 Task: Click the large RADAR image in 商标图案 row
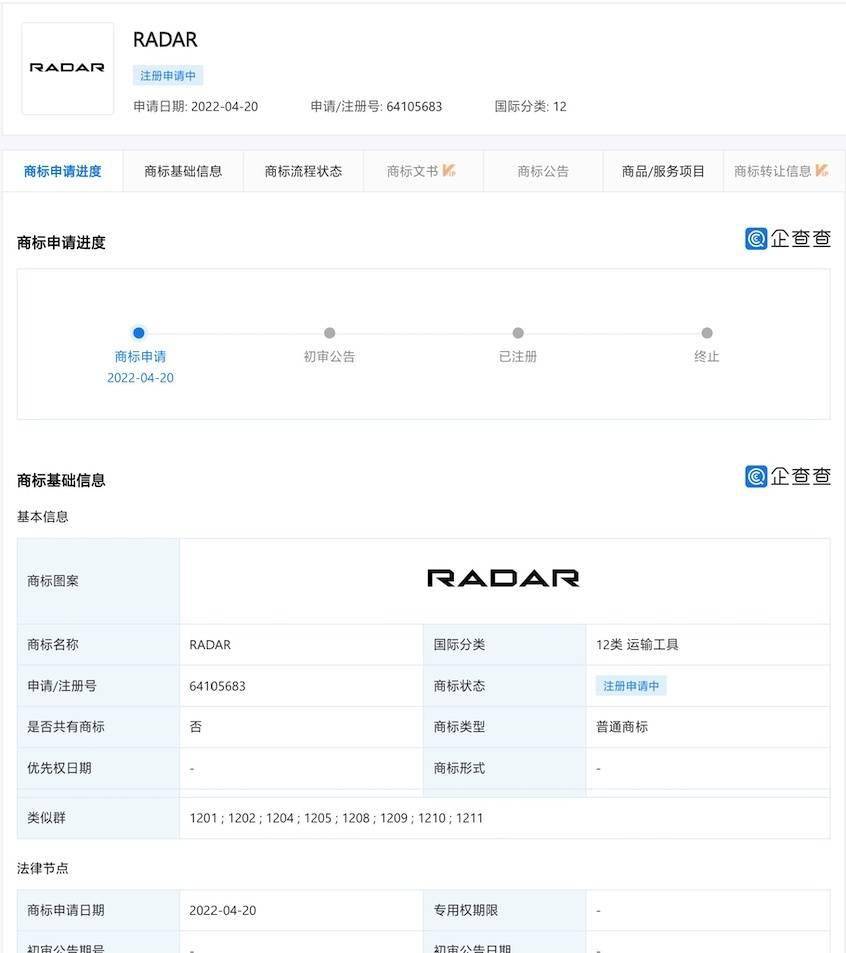[x=503, y=578]
